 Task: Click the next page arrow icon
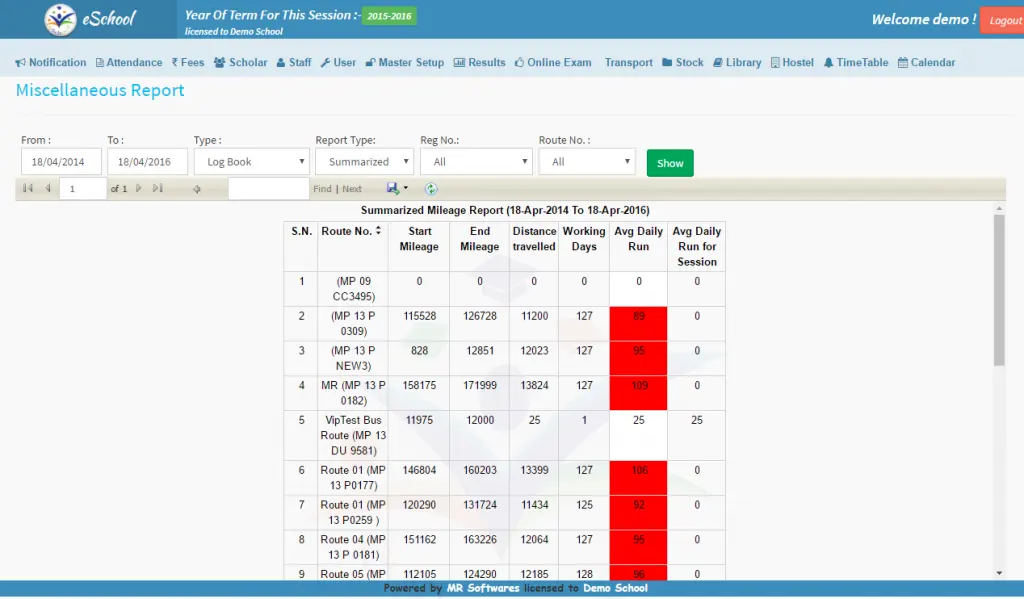click(139, 188)
